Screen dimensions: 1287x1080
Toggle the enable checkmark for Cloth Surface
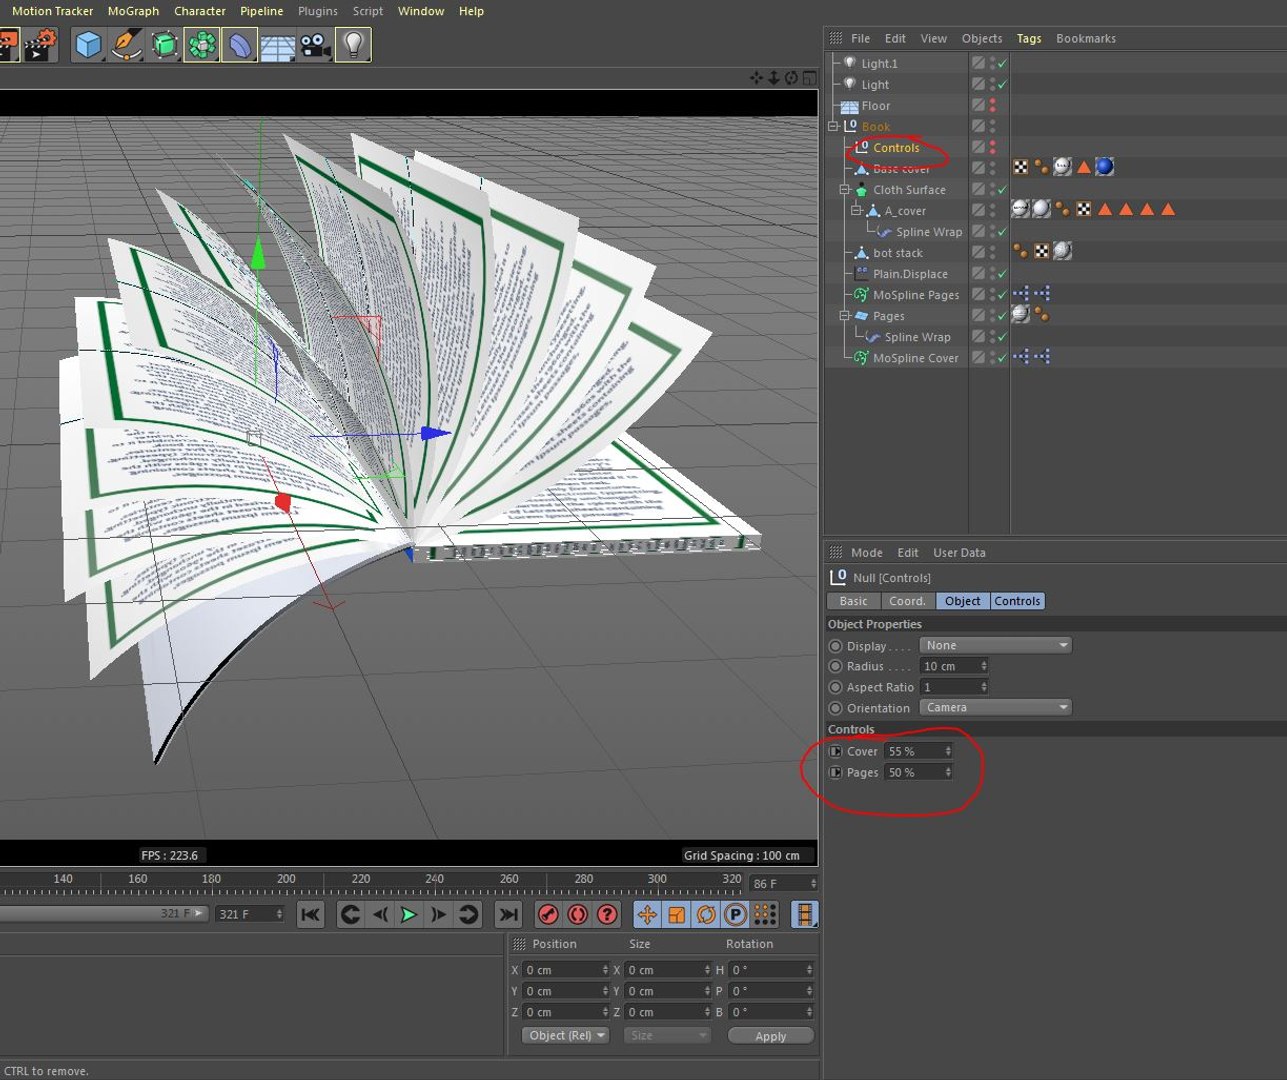1002,189
